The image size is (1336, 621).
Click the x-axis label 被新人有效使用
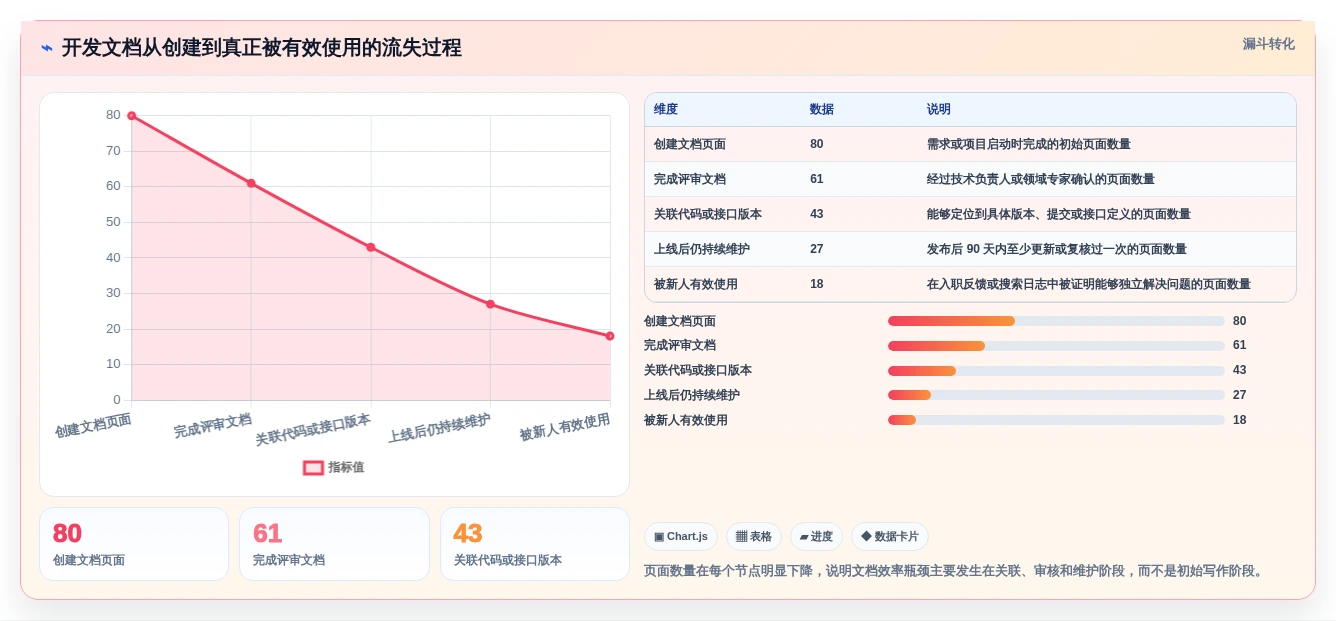[x=565, y=428]
